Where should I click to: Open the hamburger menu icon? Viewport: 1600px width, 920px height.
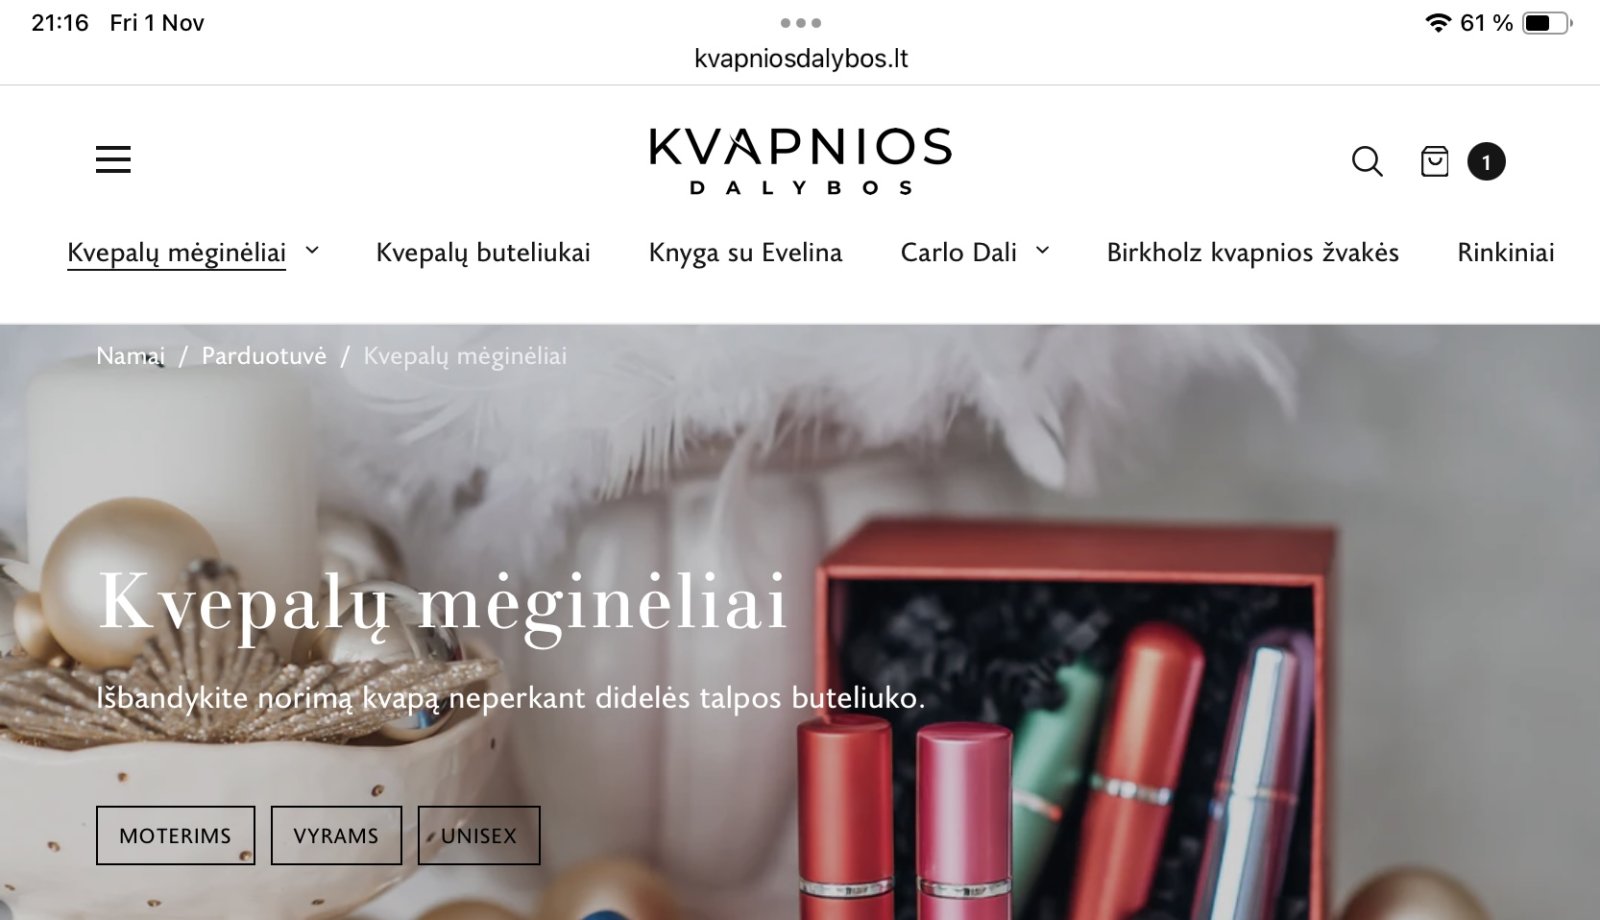pos(113,159)
